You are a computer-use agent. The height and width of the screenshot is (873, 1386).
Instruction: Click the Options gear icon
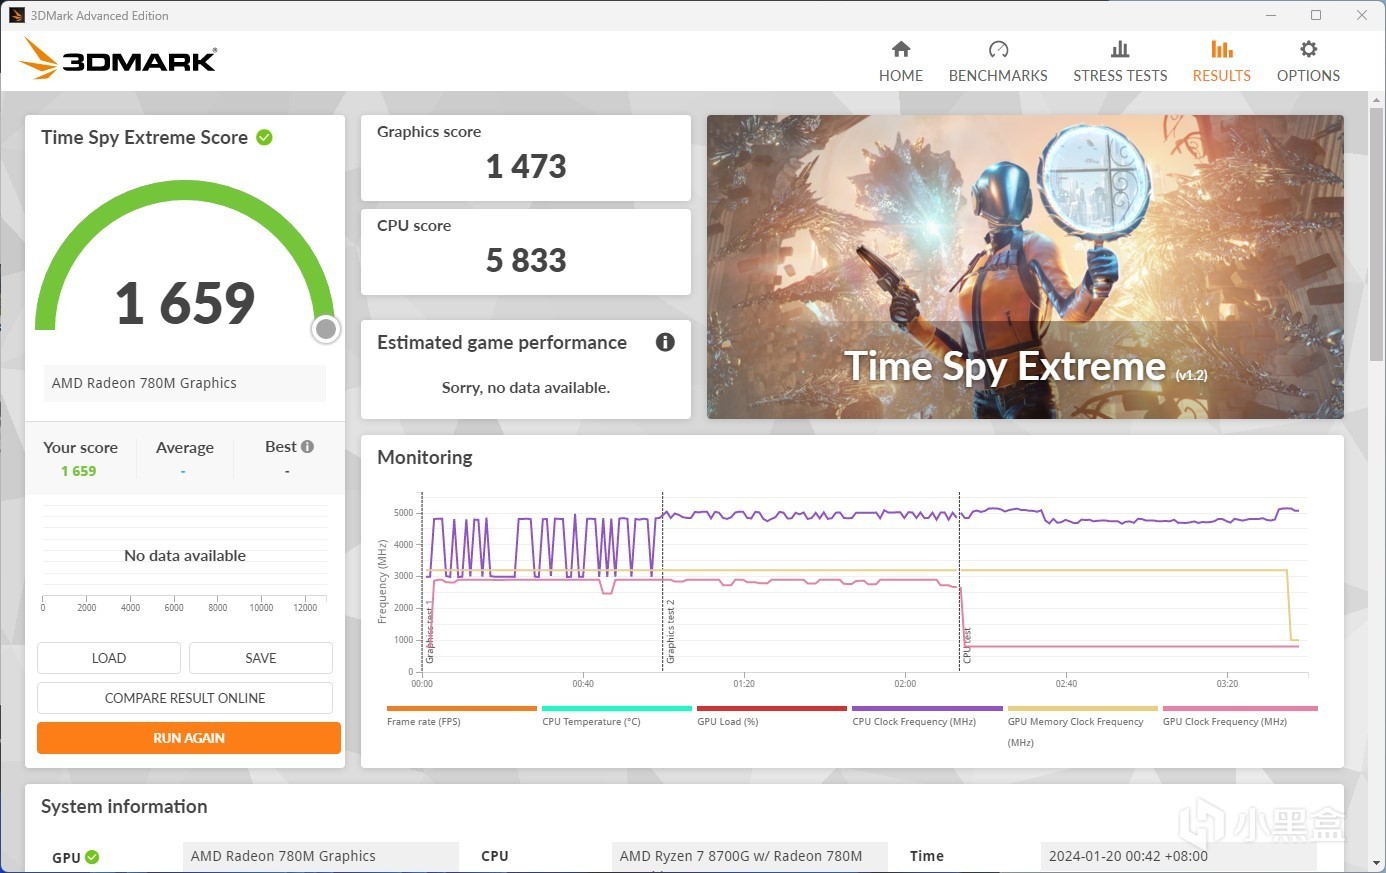click(x=1308, y=49)
